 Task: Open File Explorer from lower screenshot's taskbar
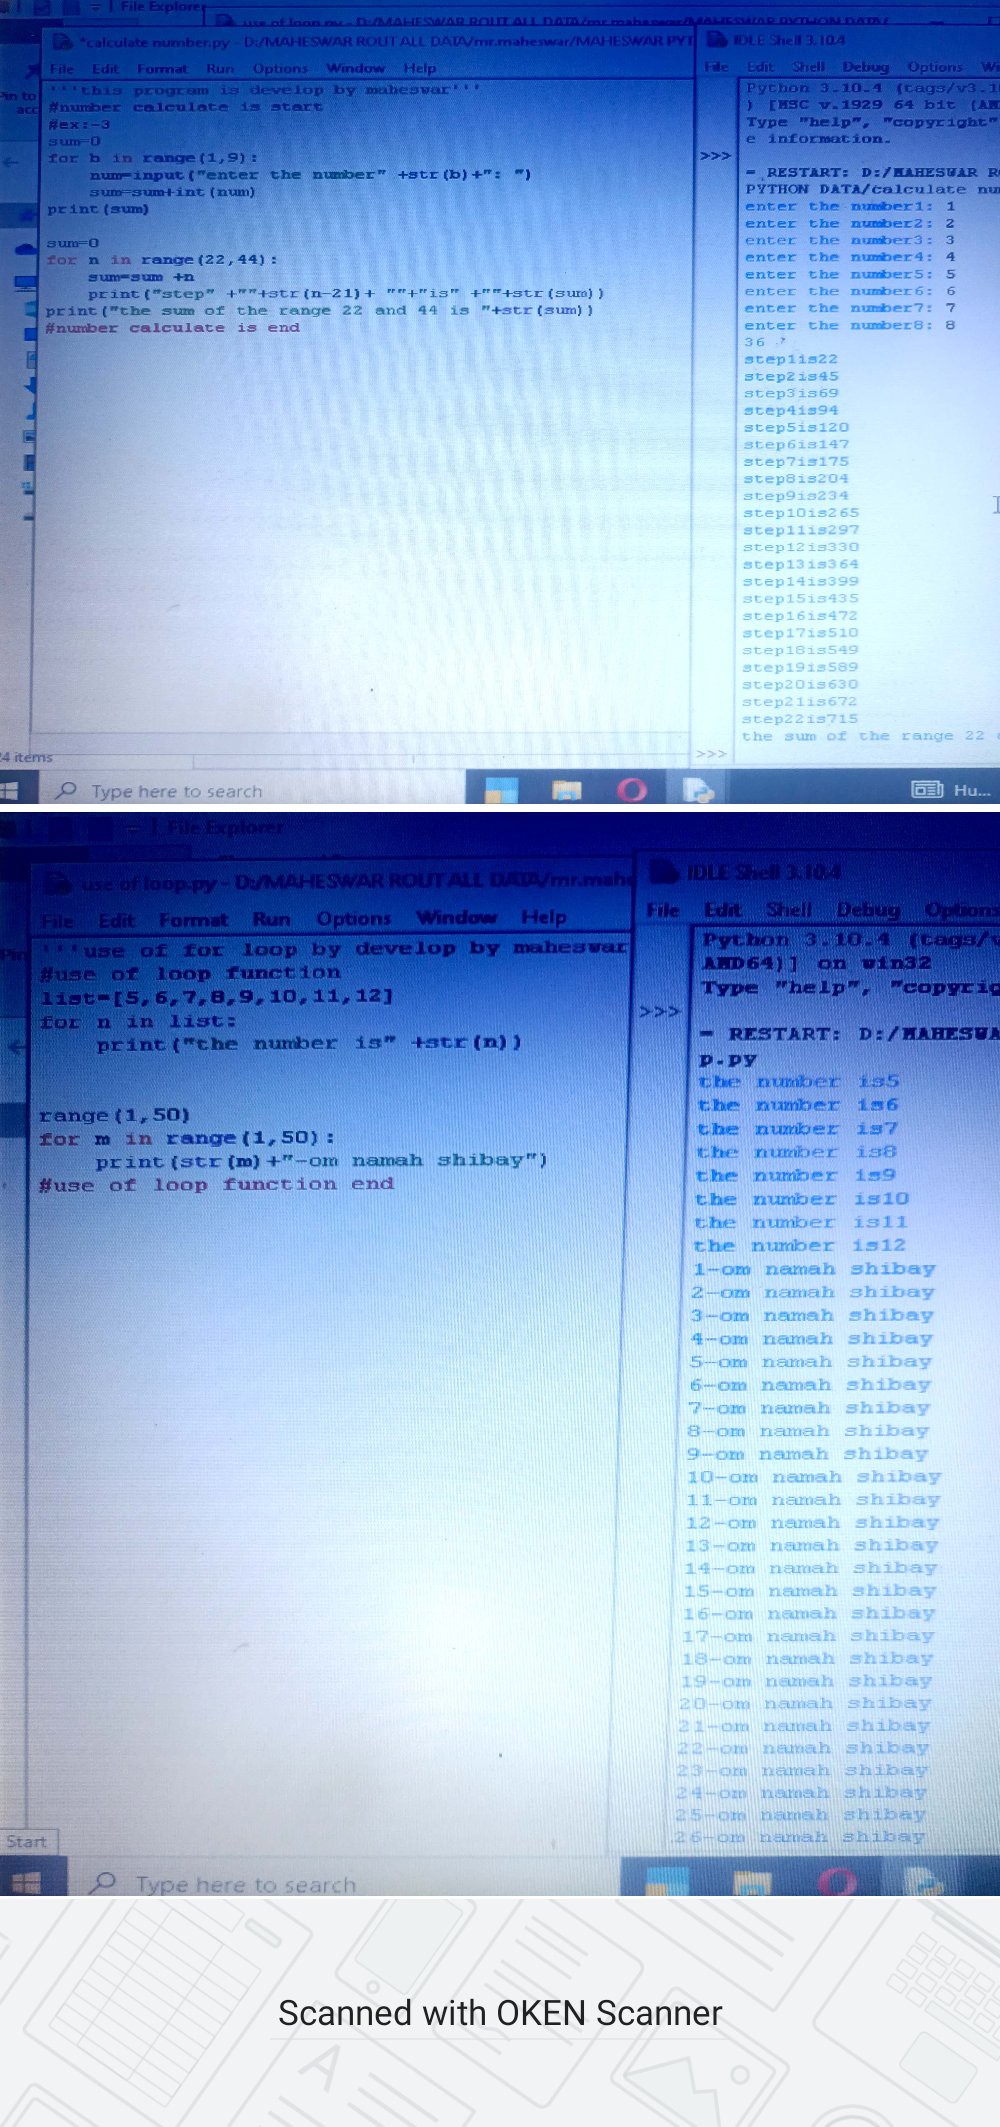(755, 1883)
